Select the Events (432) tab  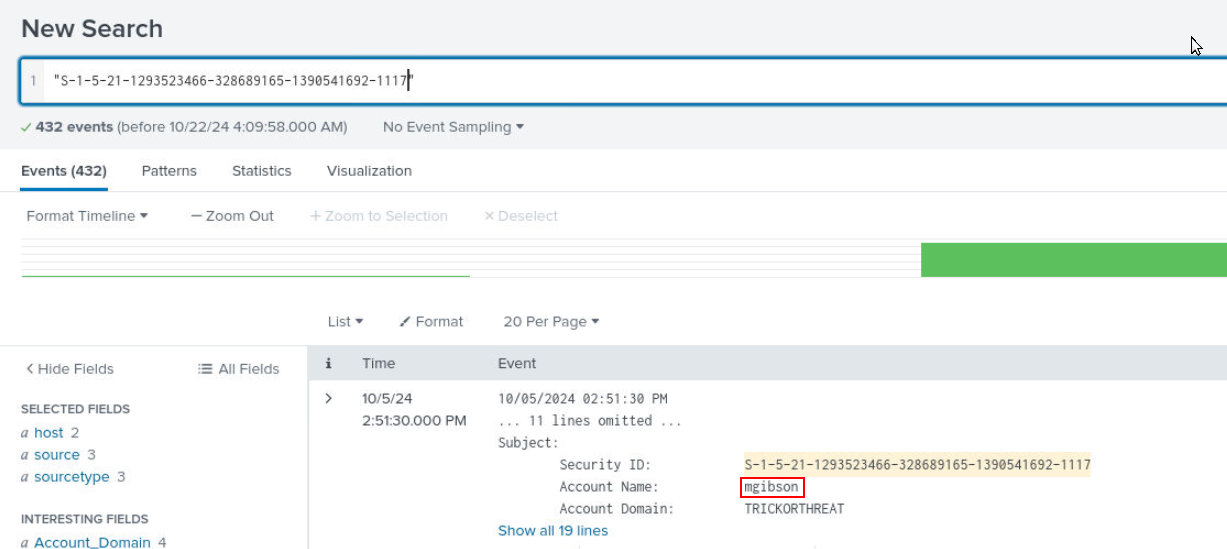tap(64, 171)
